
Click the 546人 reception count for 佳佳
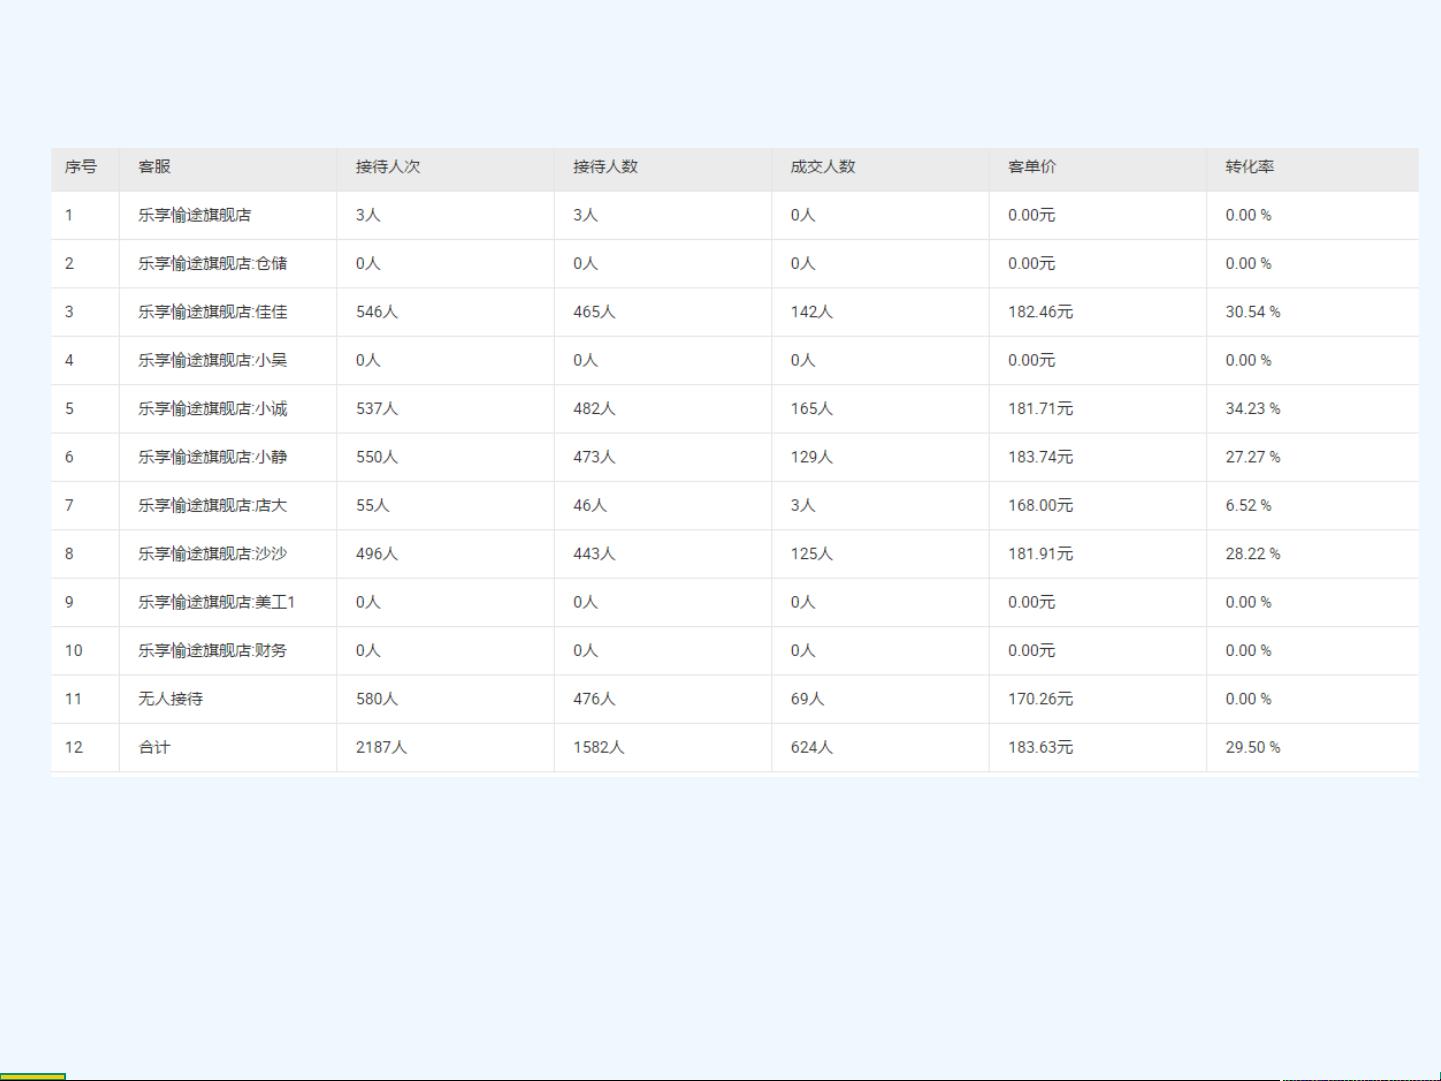pyautogui.click(x=377, y=312)
